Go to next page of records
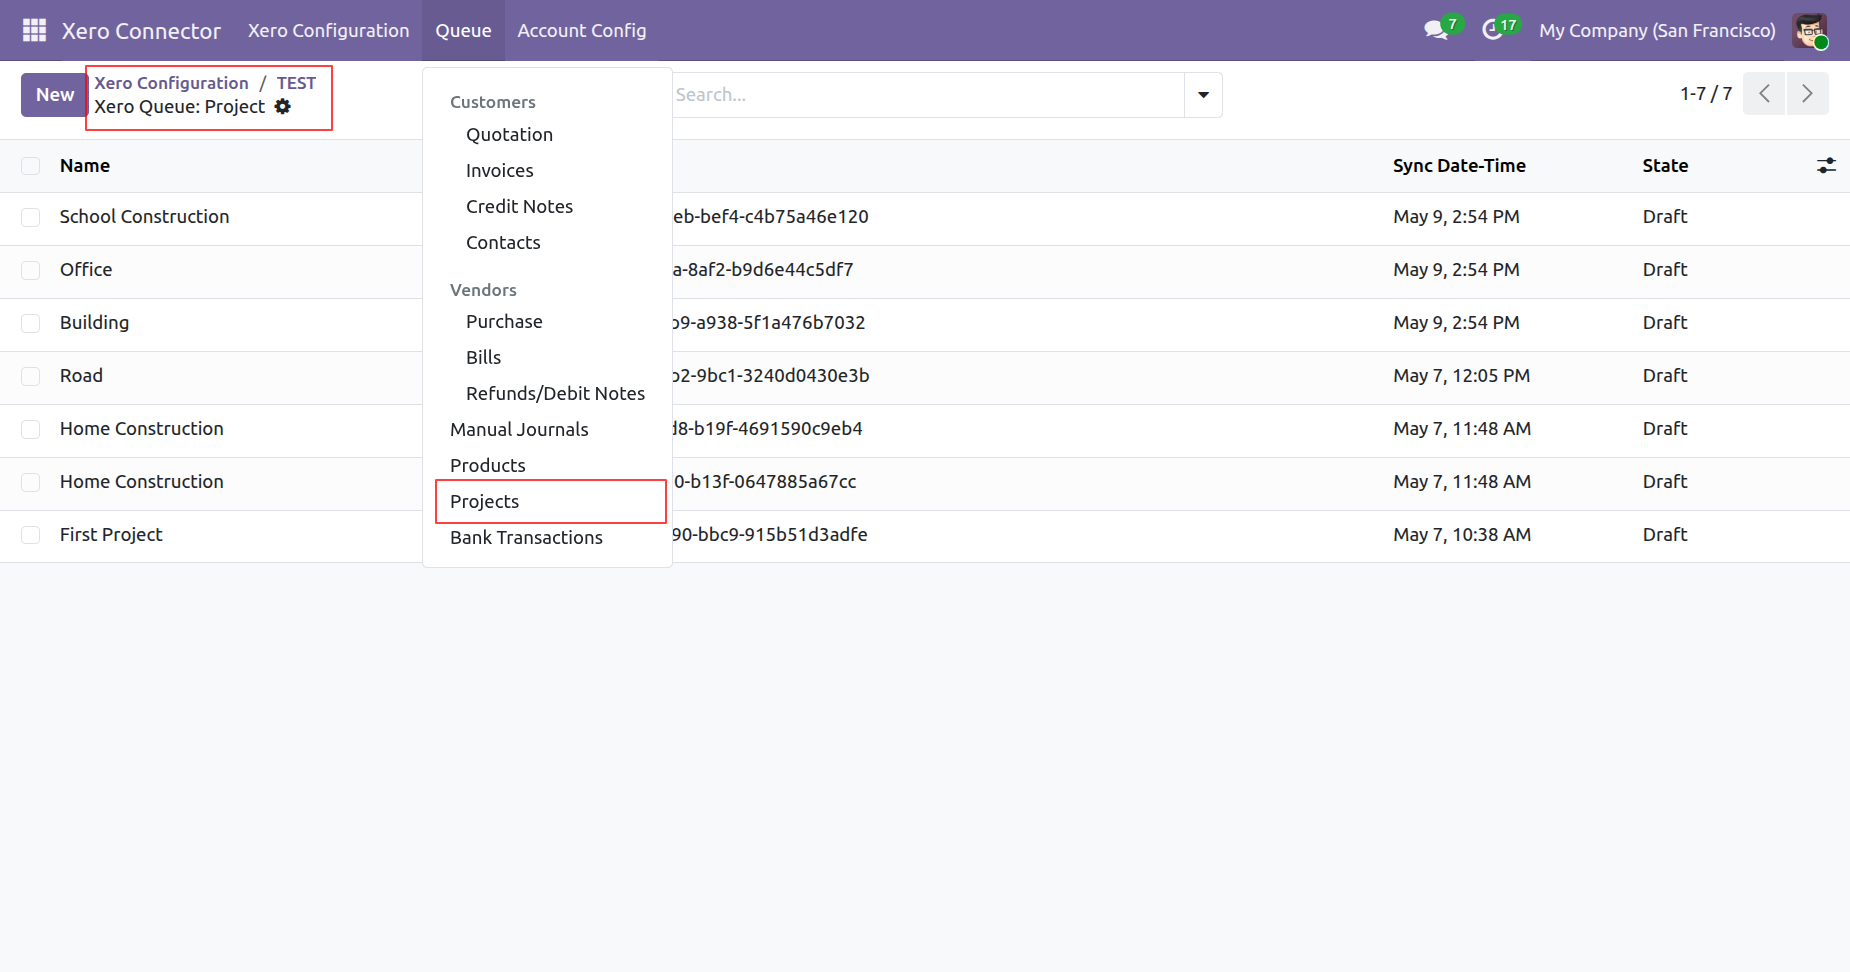Screen dimensions: 1850x972 coord(1807,94)
